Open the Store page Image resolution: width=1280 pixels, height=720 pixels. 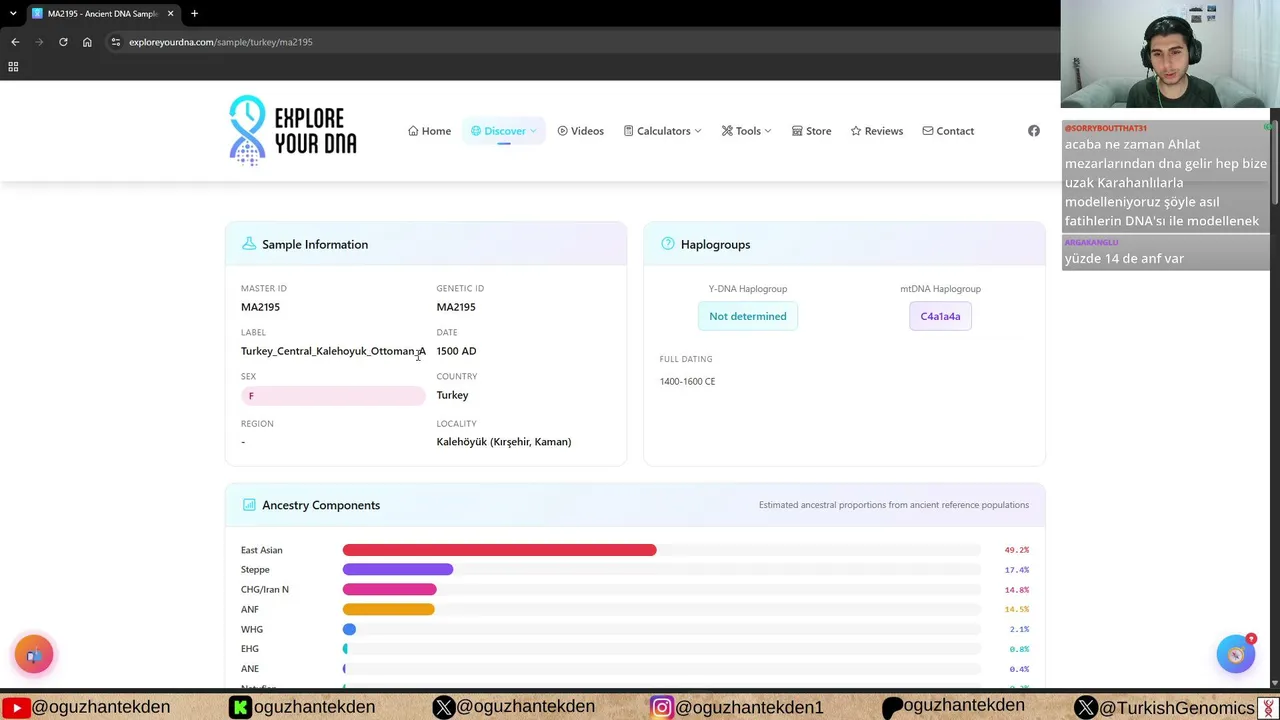[x=811, y=131]
